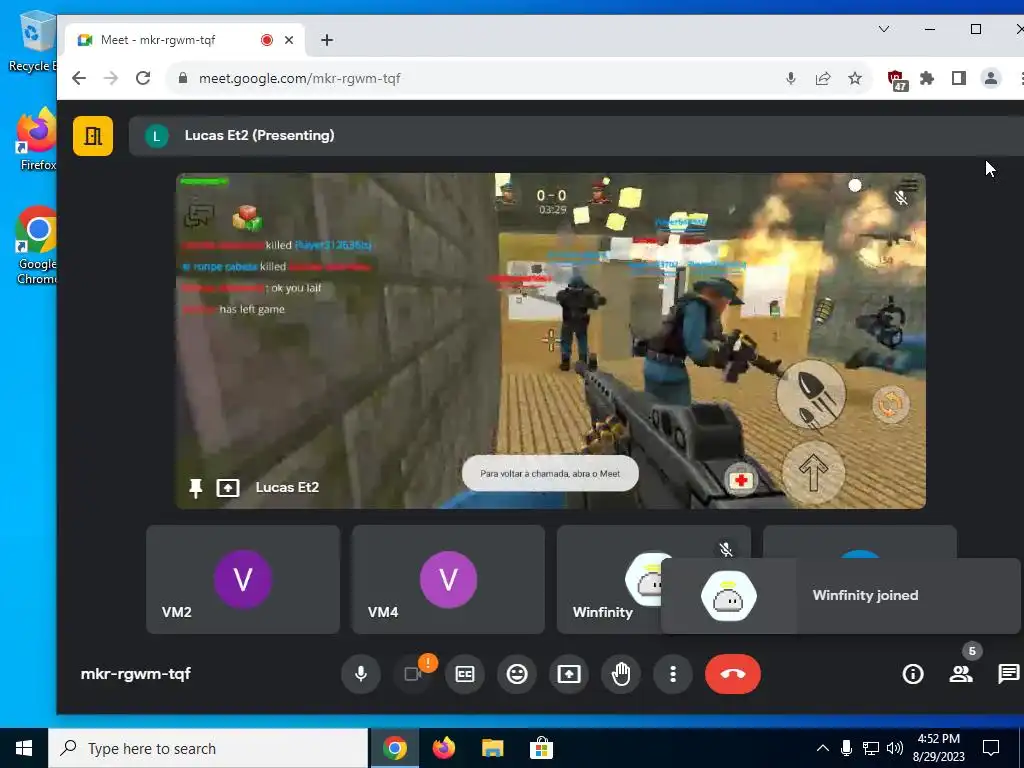1024x768 pixels.
Task: Raise hand using the hand icon
Action: pyautogui.click(x=621, y=674)
